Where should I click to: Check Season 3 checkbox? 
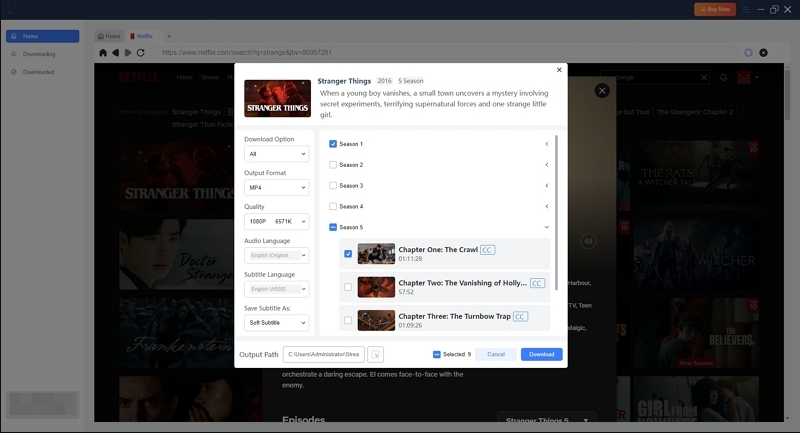[x=333, y=186]
